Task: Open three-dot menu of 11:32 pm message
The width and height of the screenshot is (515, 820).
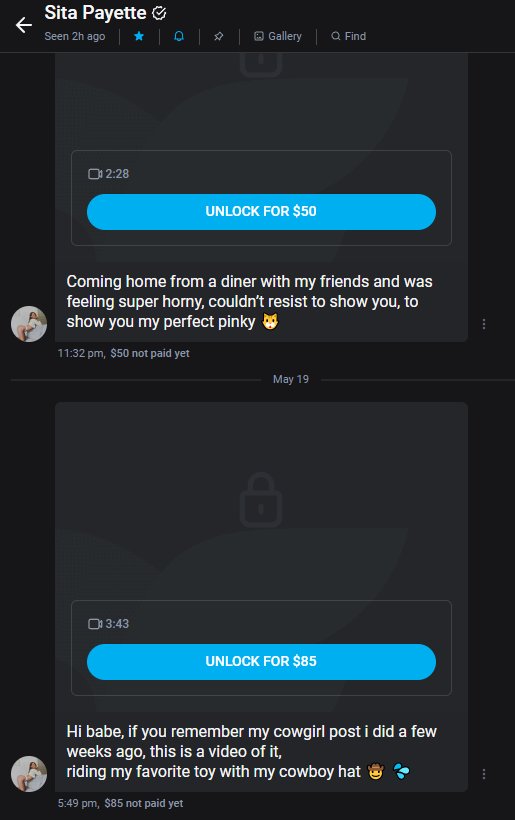Action: point(484,324)
